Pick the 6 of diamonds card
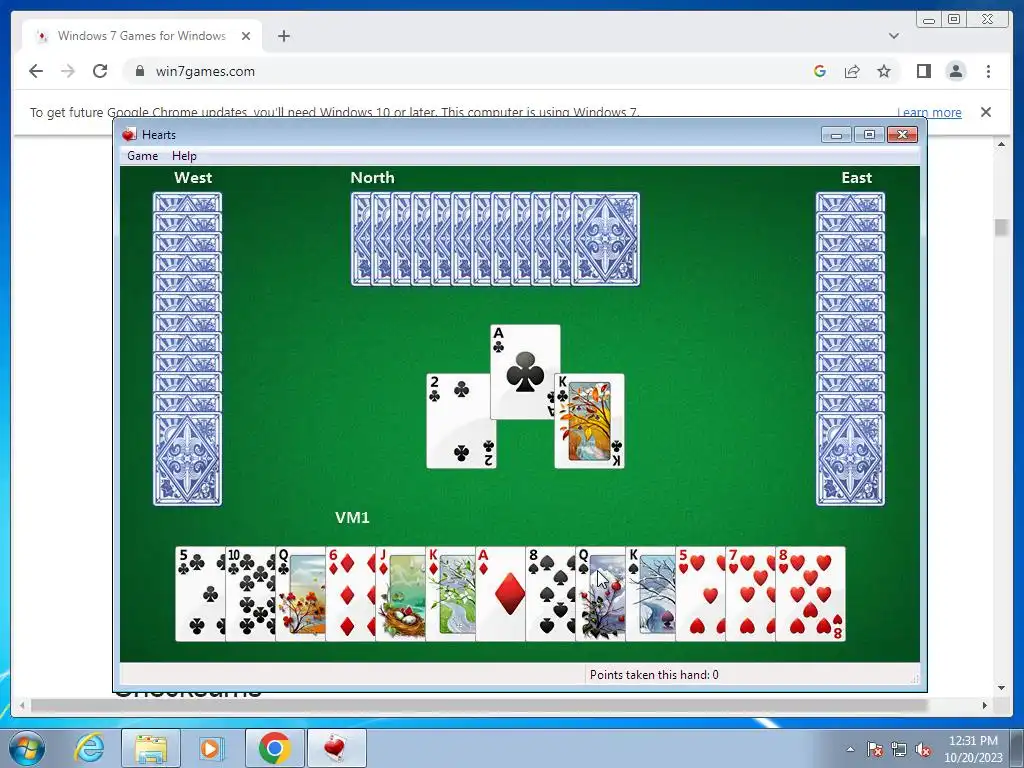 click(350, 594)
